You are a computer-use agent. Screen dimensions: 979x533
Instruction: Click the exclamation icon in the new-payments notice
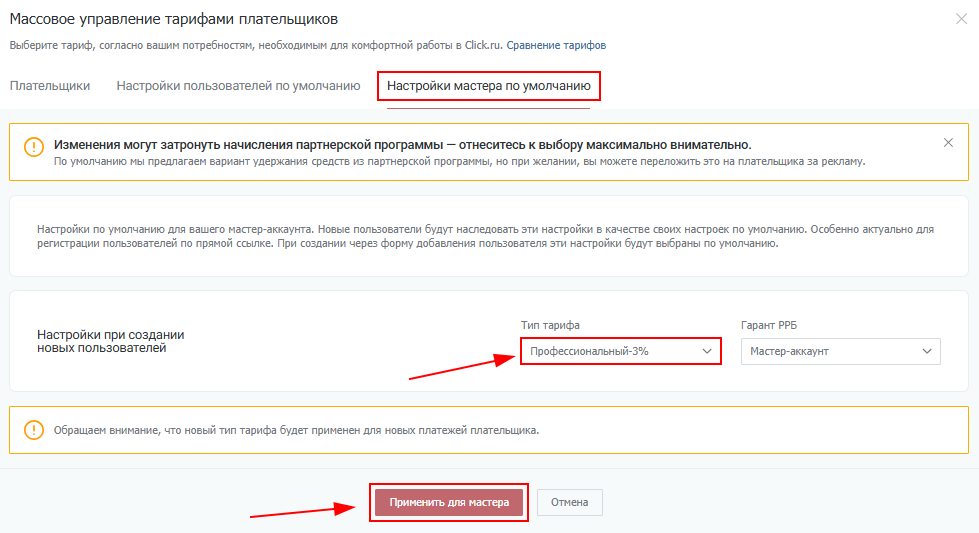click(35, 430)
